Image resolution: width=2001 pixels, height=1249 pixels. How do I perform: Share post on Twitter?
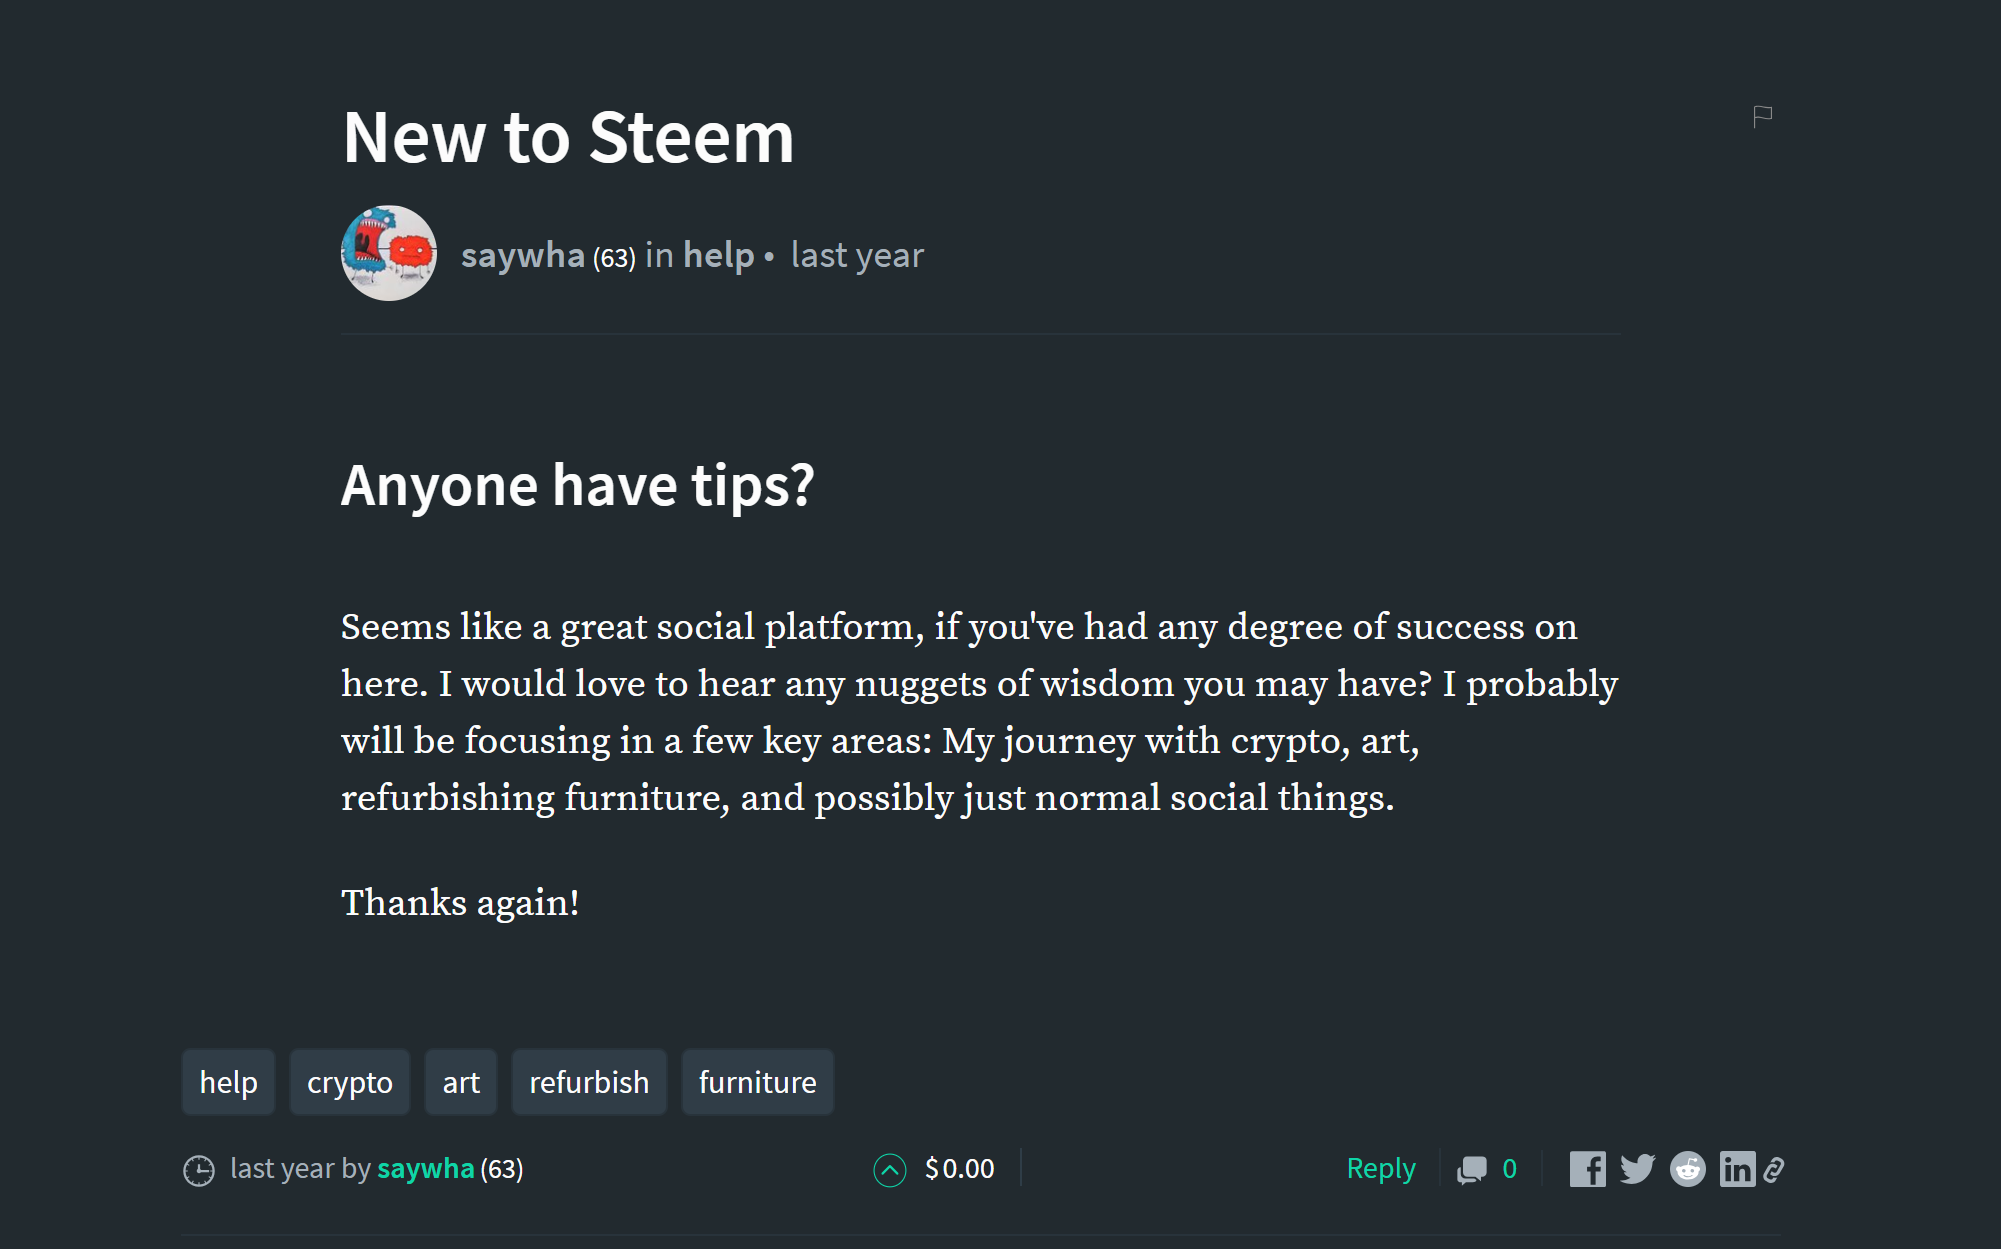[1637, 1169]
